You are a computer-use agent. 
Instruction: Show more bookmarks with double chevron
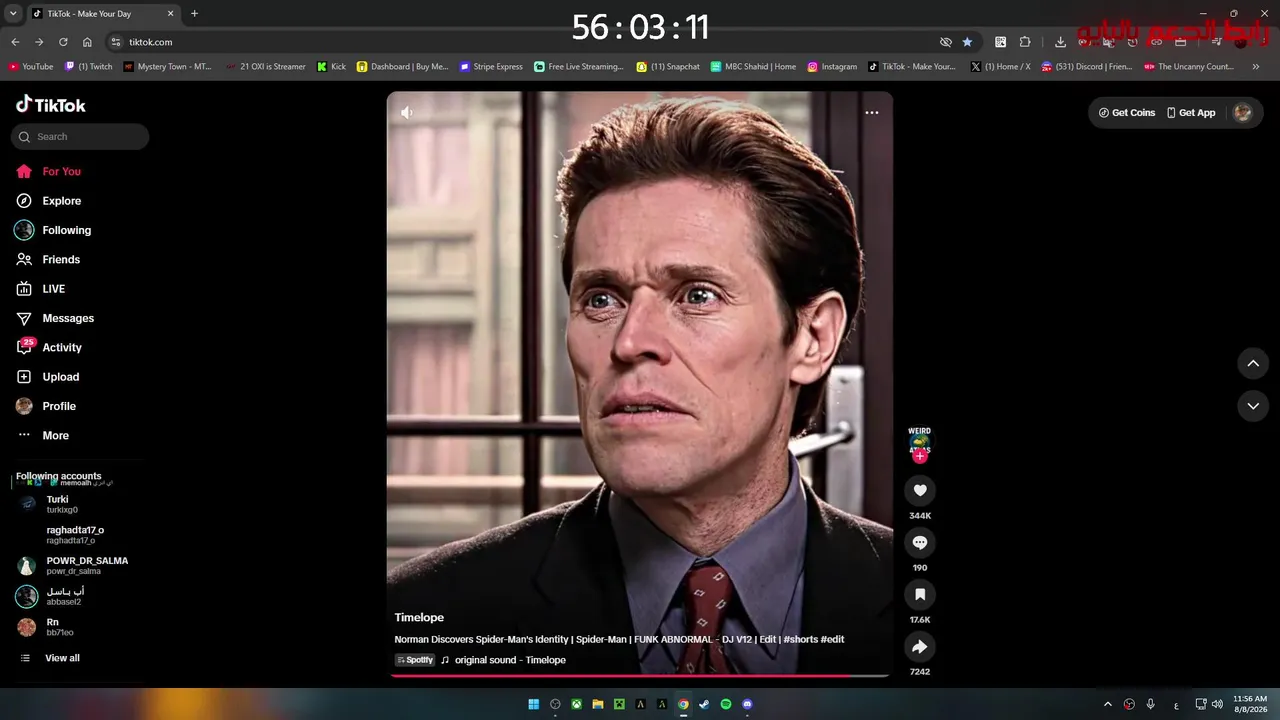(x=1256, y=67)
